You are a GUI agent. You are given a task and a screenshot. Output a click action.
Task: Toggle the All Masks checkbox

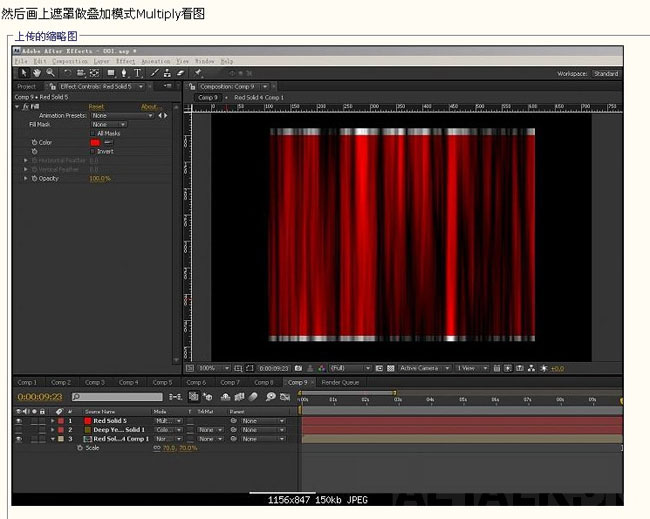[x=93, y=133]
